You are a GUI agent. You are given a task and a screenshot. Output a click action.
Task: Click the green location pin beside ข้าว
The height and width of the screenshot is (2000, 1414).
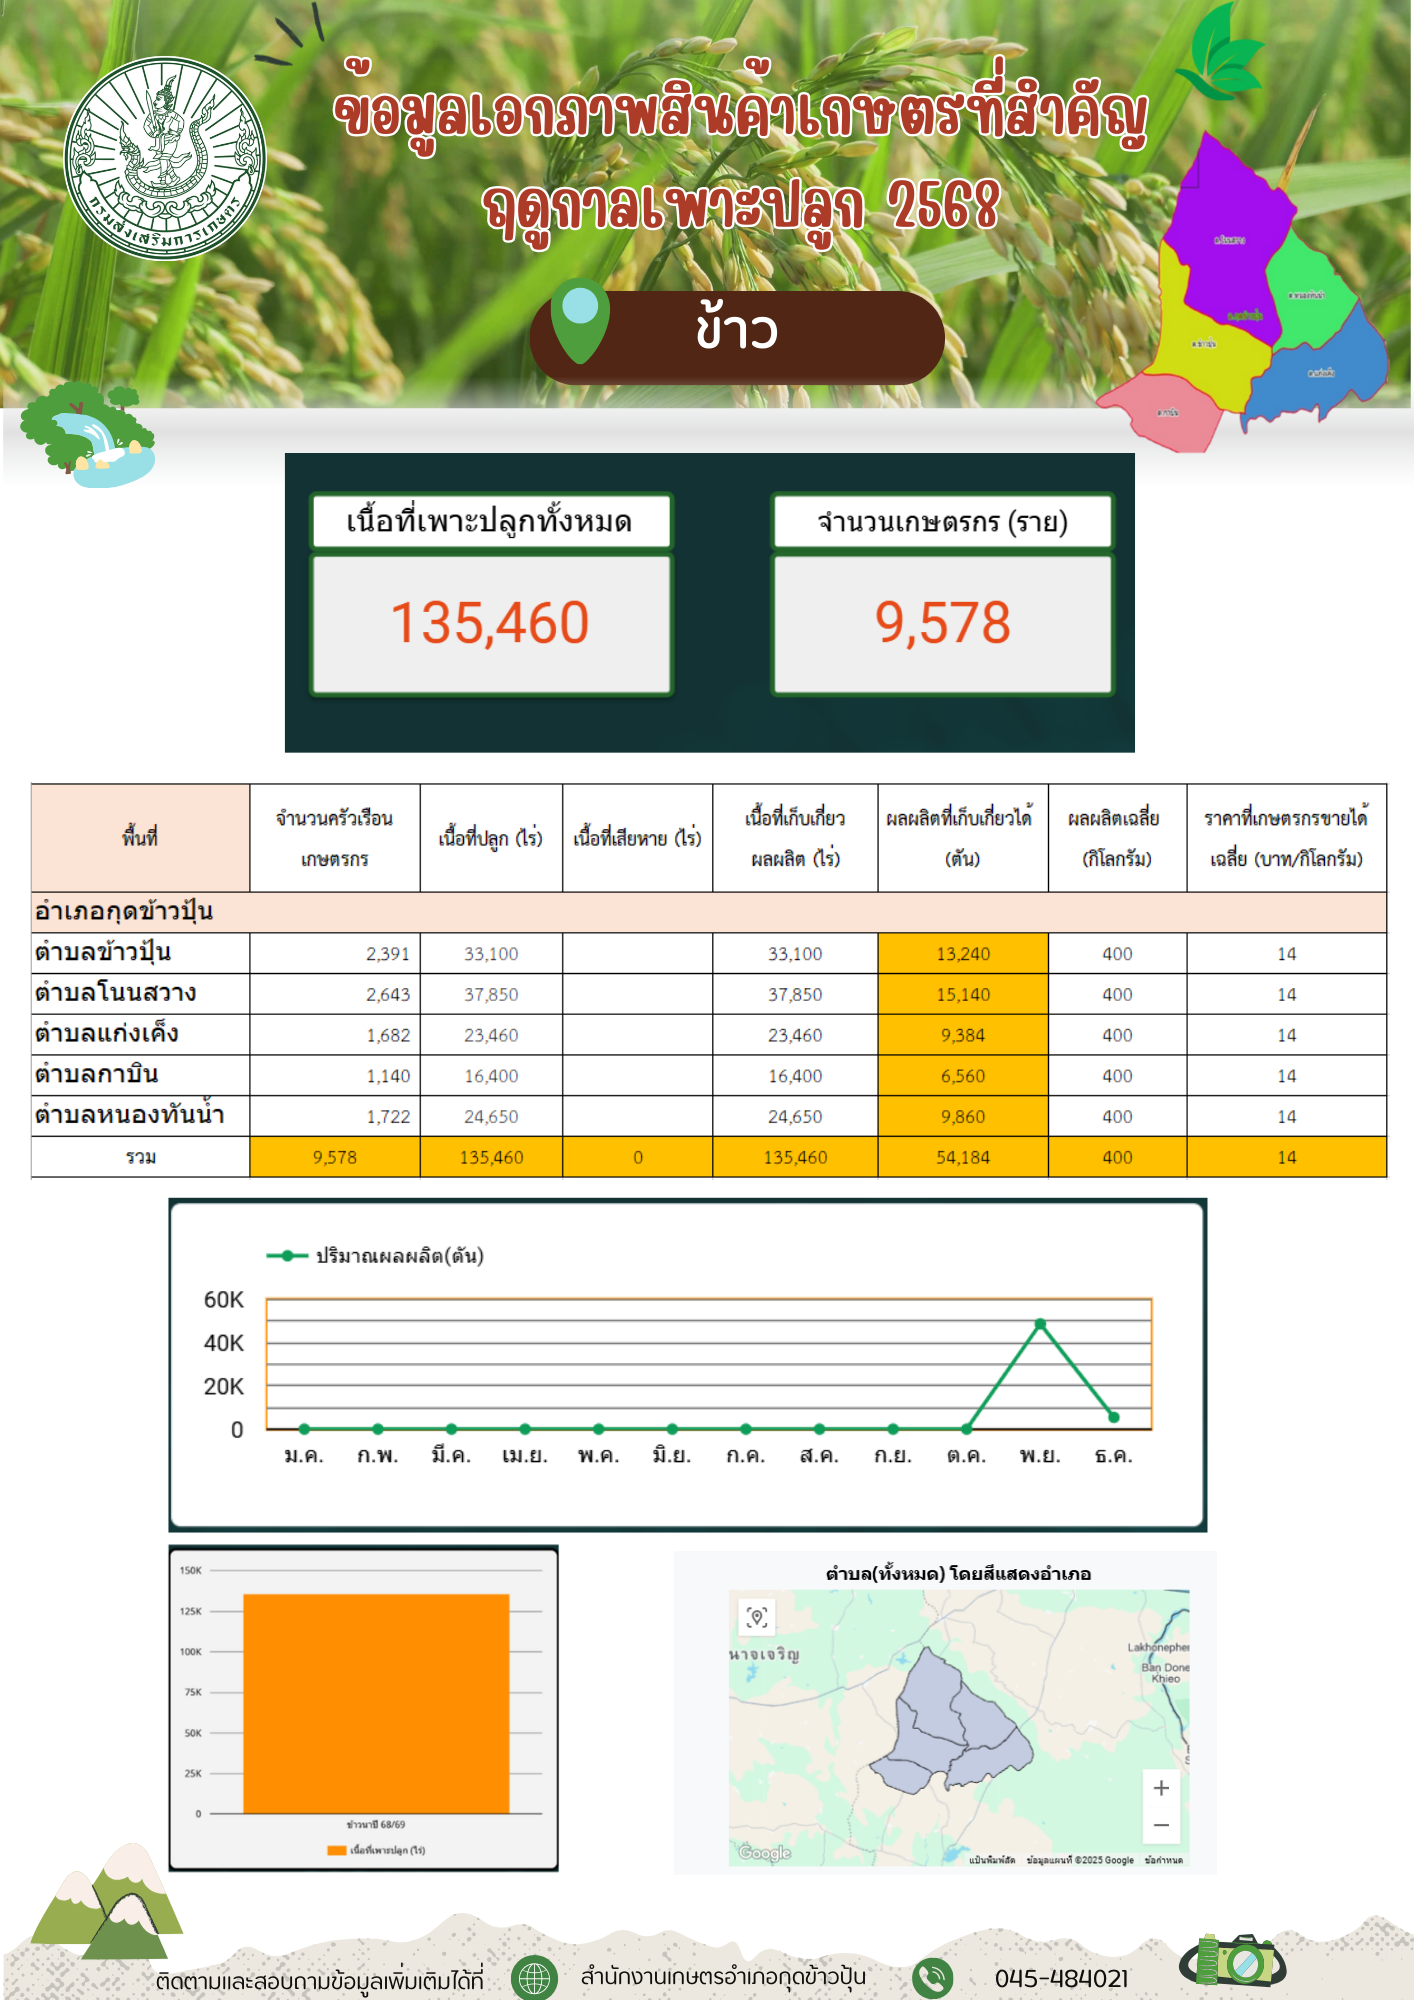click(580, 318)
